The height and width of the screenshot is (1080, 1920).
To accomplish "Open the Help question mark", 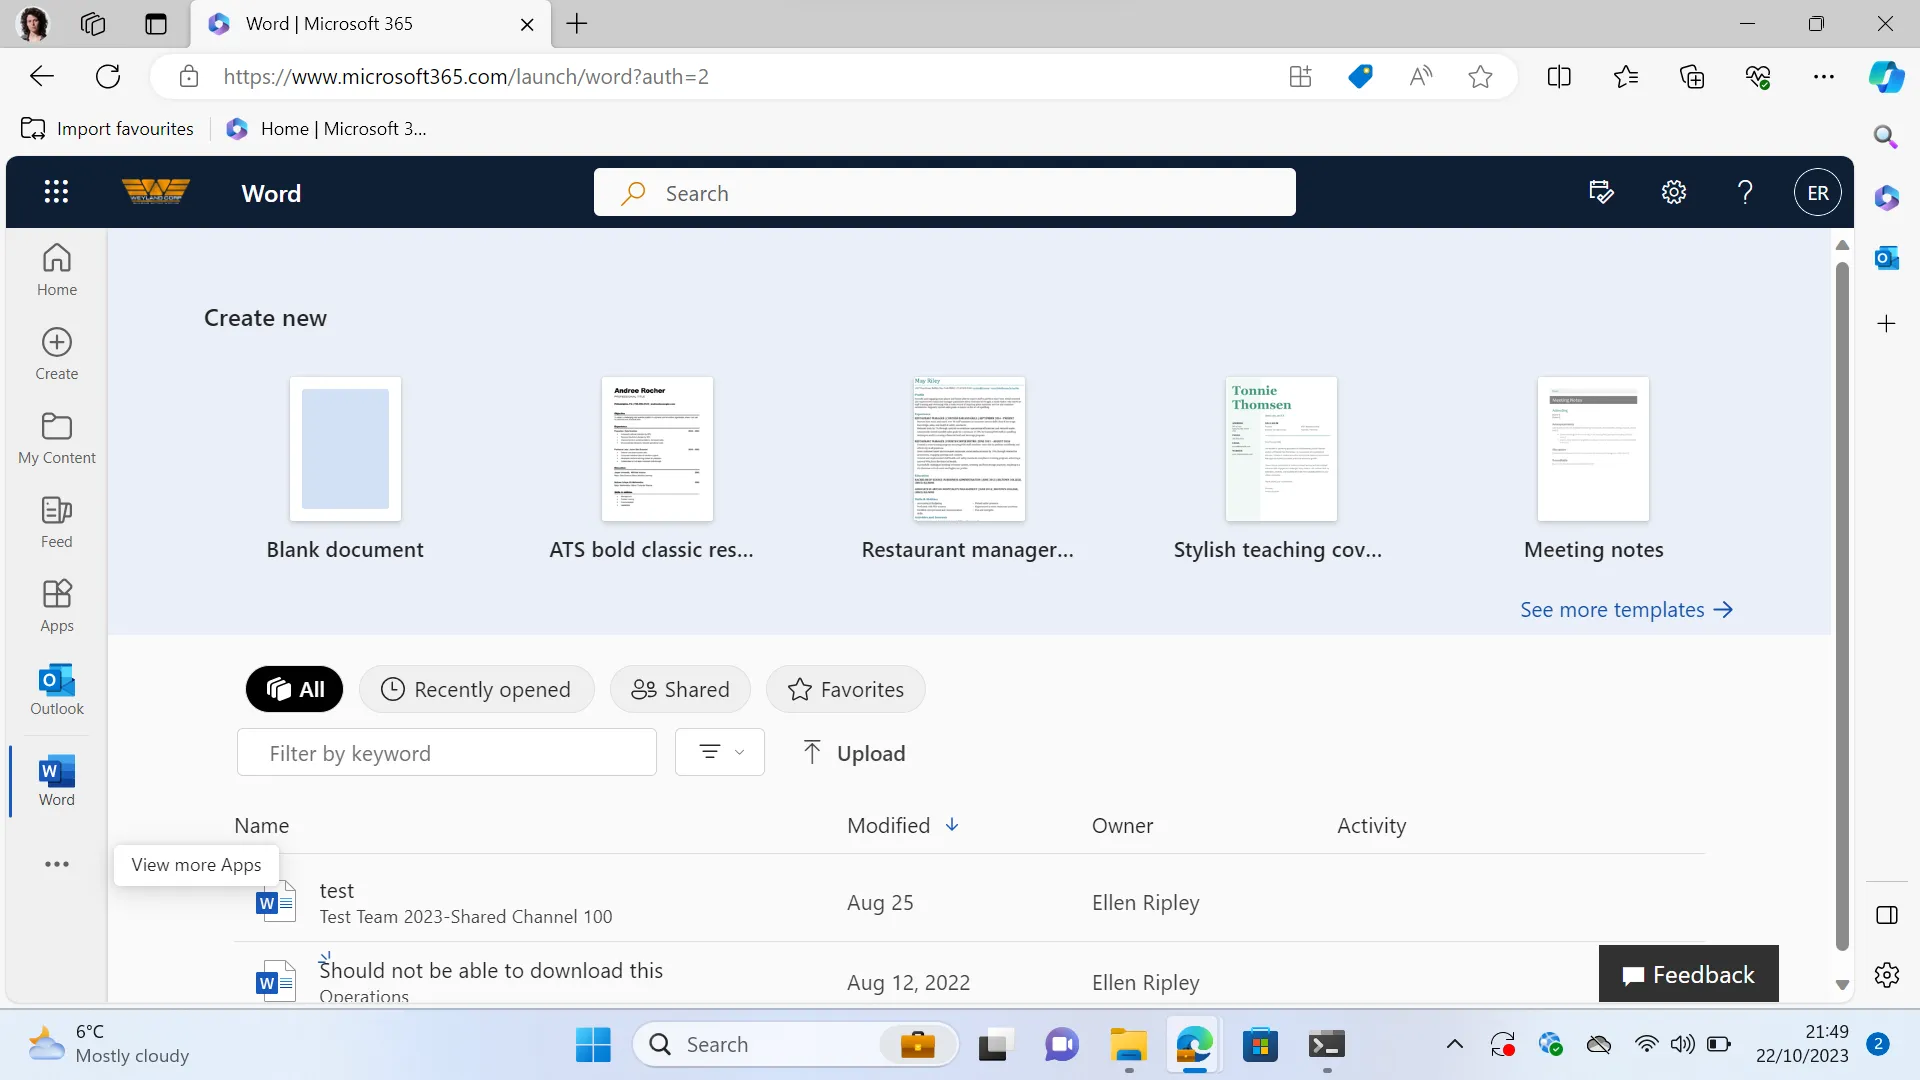I will 1745,192.
